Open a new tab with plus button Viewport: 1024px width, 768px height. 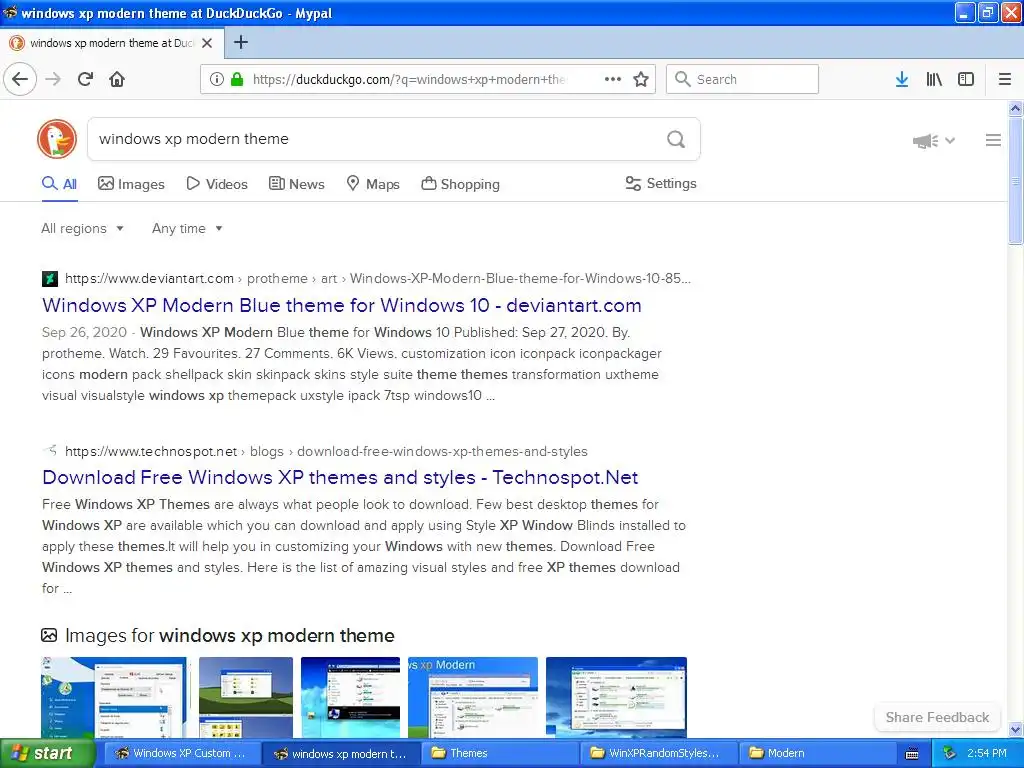coord(240,42)
